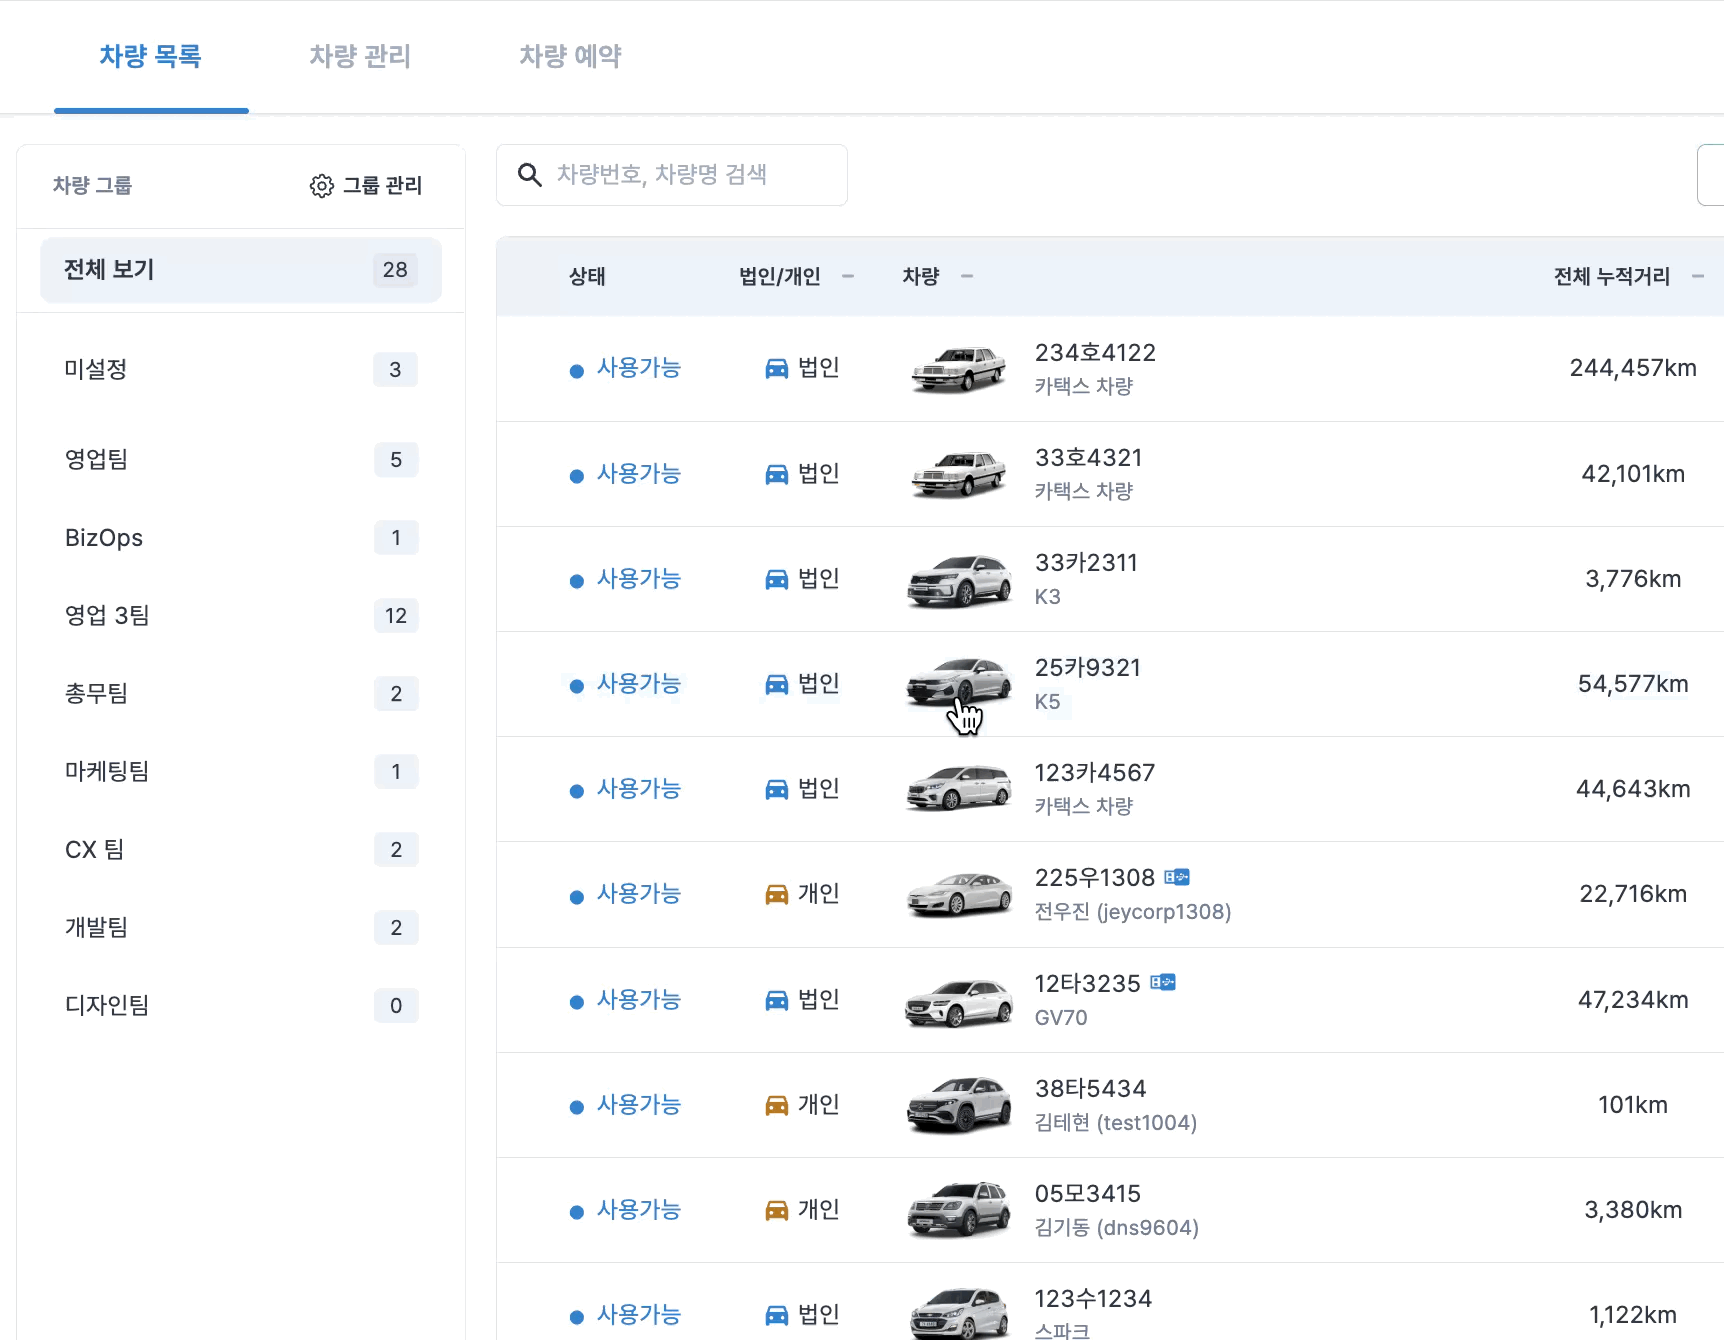Click the orange personal car icon for 05모3415
This screenshot has height=1340, width=1724.
[776, 1211]
